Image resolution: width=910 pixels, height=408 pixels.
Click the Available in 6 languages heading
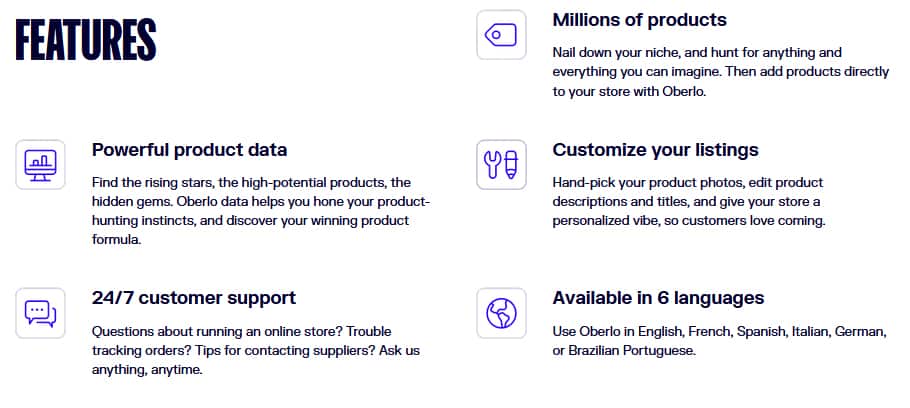[x=658, y=298]
